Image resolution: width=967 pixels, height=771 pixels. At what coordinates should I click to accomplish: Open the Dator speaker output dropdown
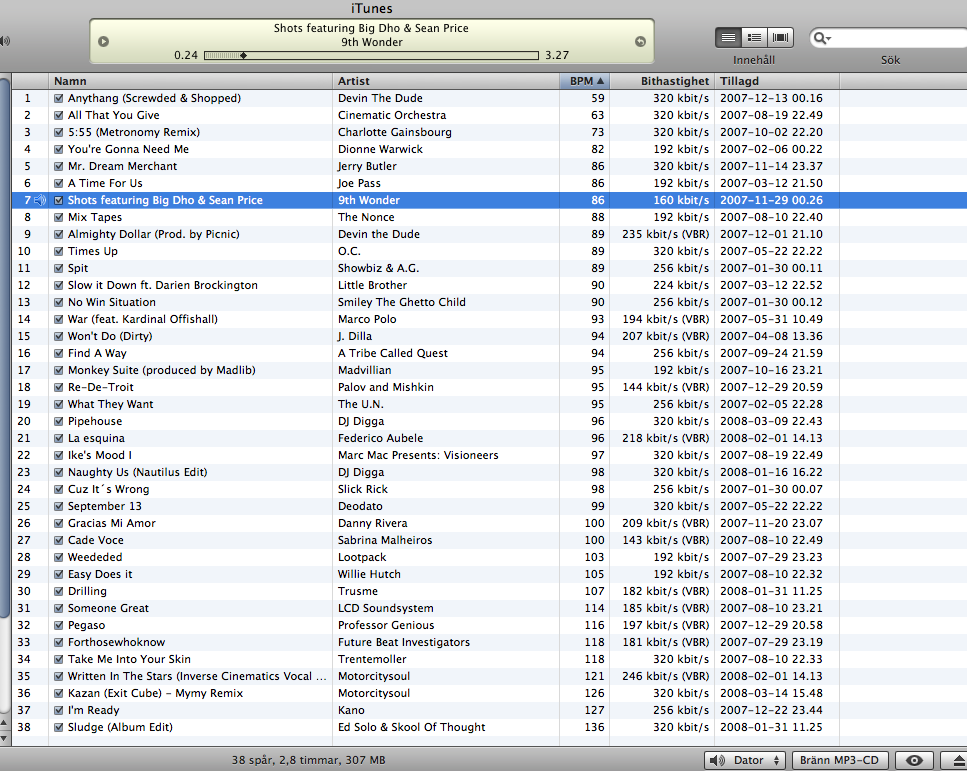coord(745,760)
